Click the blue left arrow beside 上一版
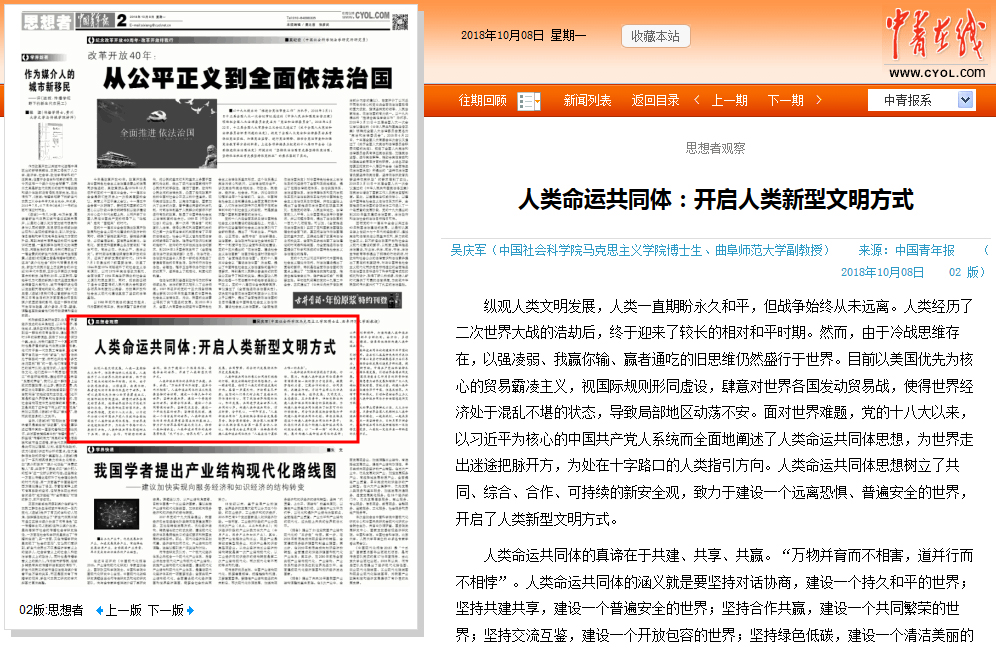 (99, 610)
